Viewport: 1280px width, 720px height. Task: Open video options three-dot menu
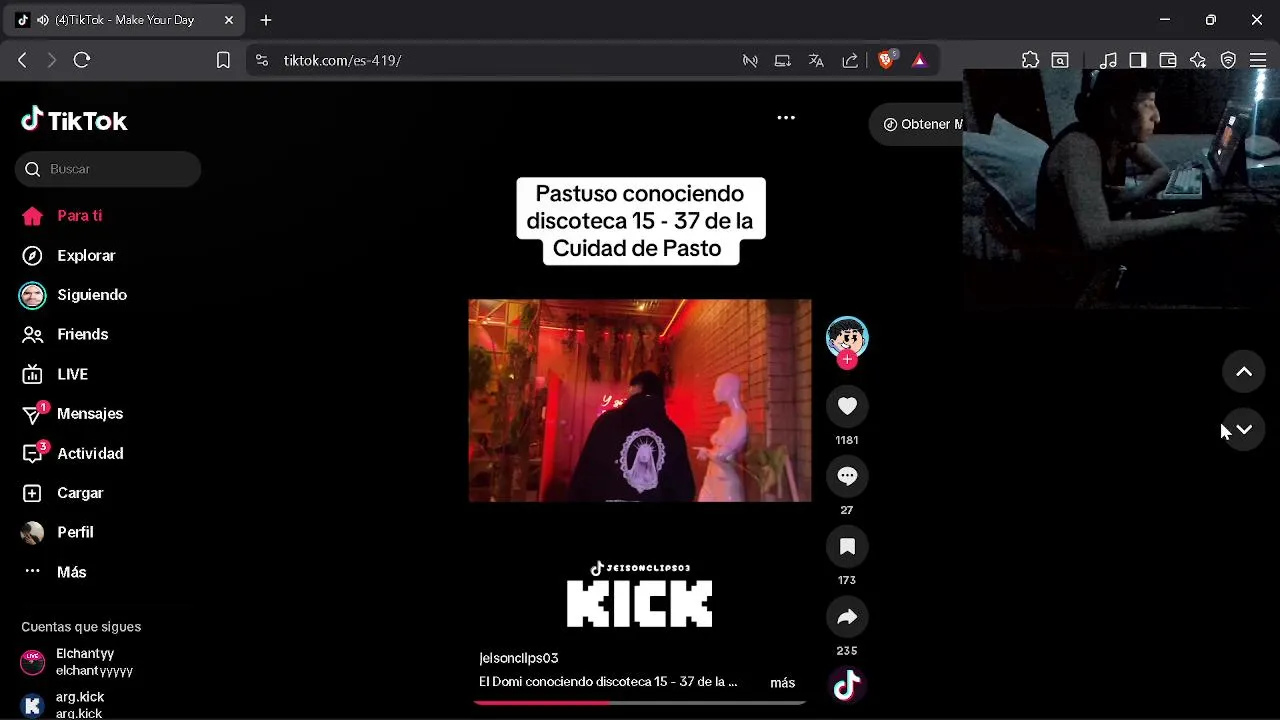pos(786,118)
